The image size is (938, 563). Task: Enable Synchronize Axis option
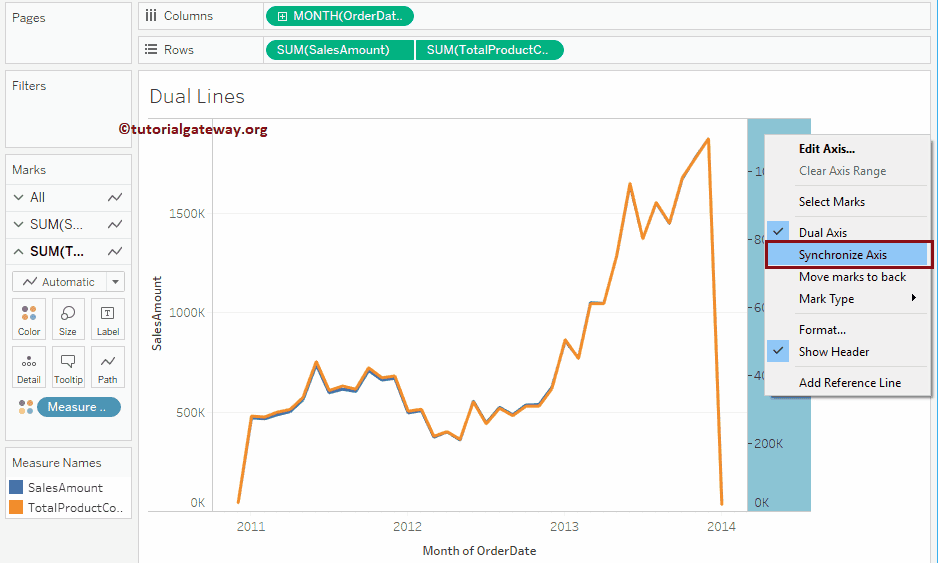pyautogui.click(x=842, y=255)
